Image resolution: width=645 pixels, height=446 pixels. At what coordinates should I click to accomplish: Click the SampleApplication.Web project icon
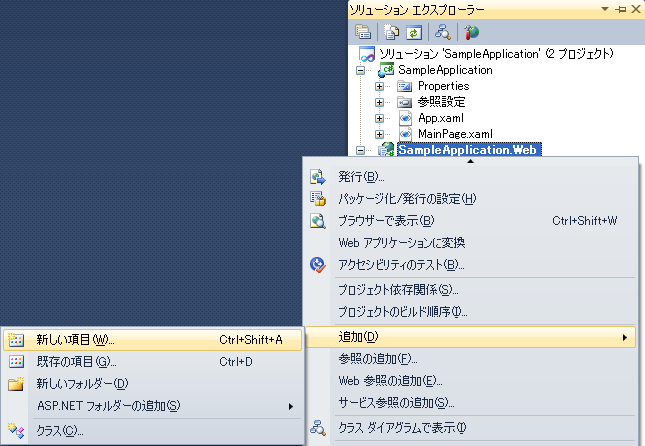pos(386,149)
